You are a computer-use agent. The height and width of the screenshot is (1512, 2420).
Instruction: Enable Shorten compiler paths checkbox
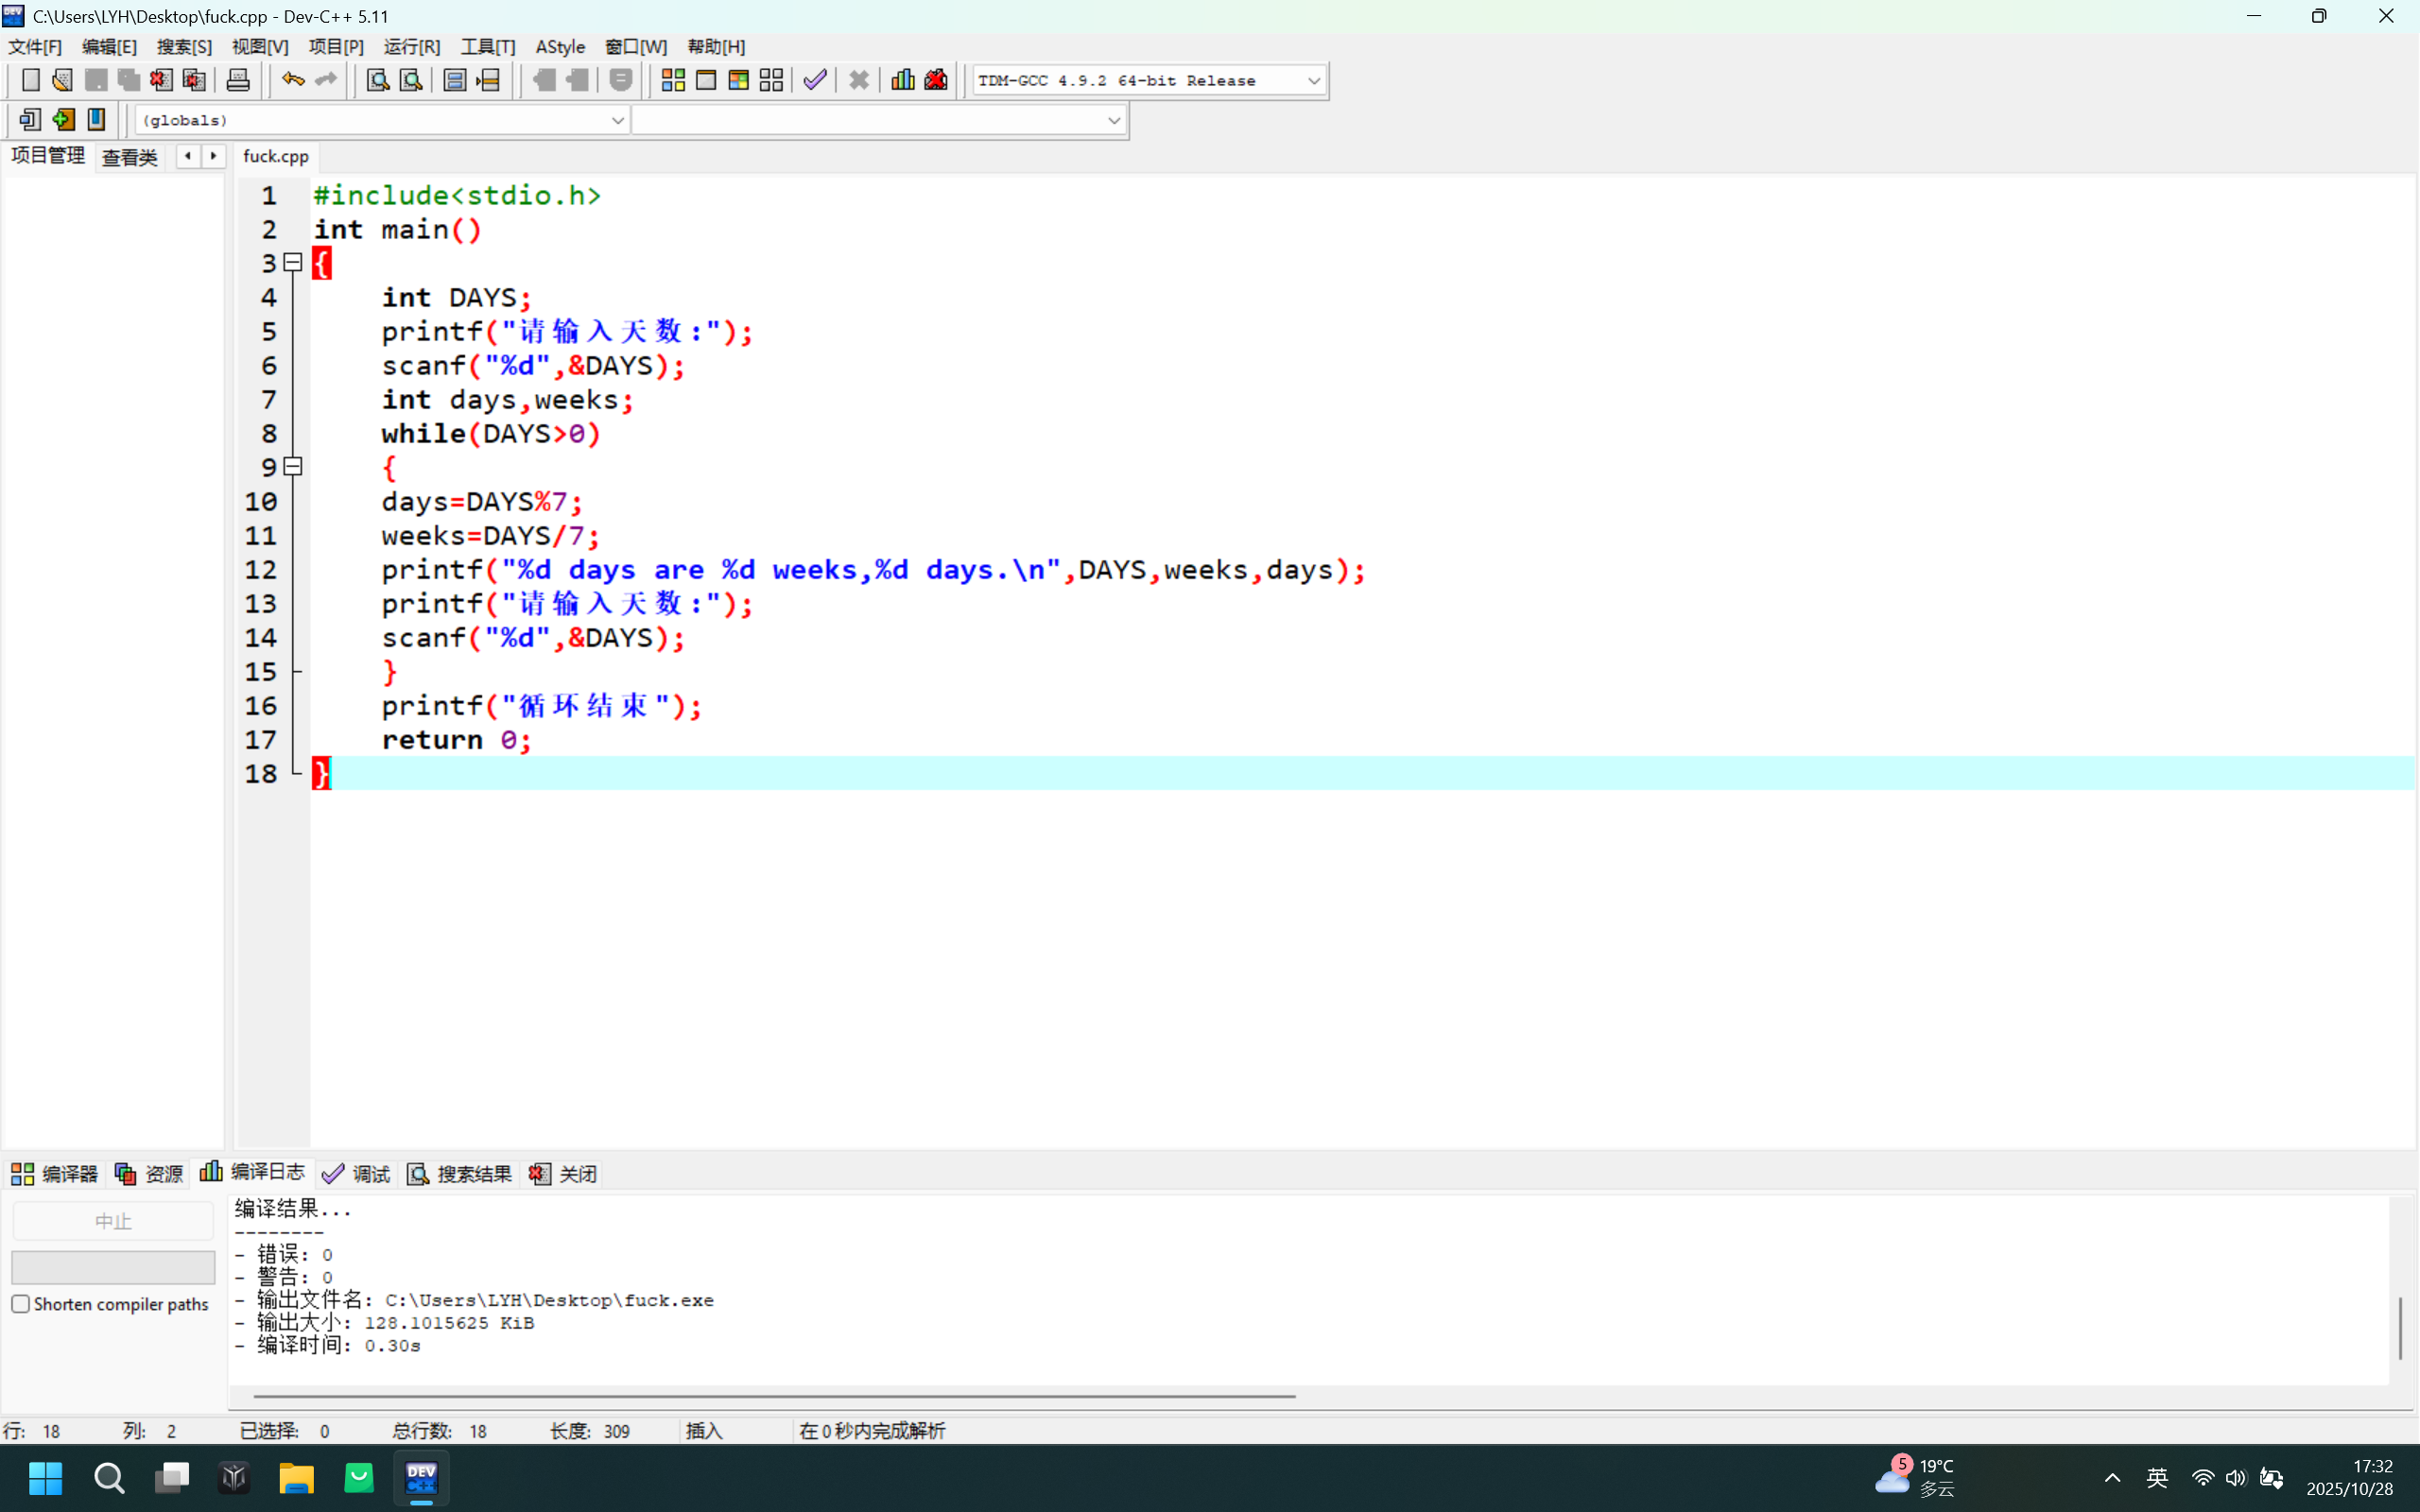click(21, 1304)
